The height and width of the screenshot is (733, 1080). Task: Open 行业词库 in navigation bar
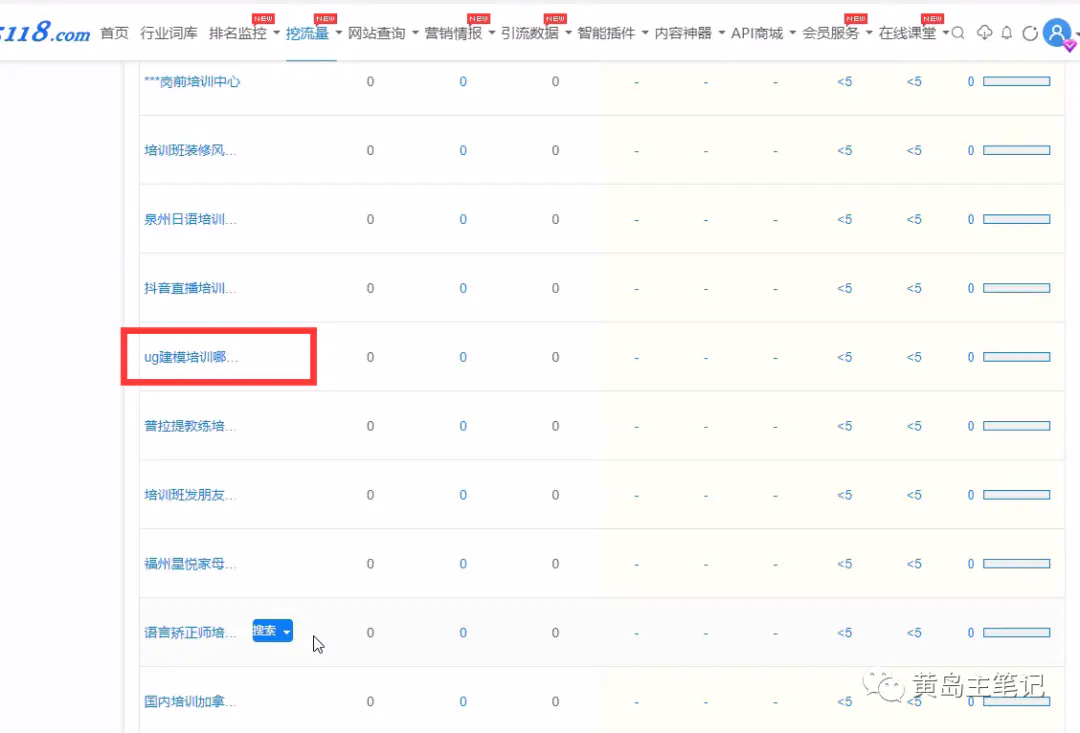coord(169,33)
